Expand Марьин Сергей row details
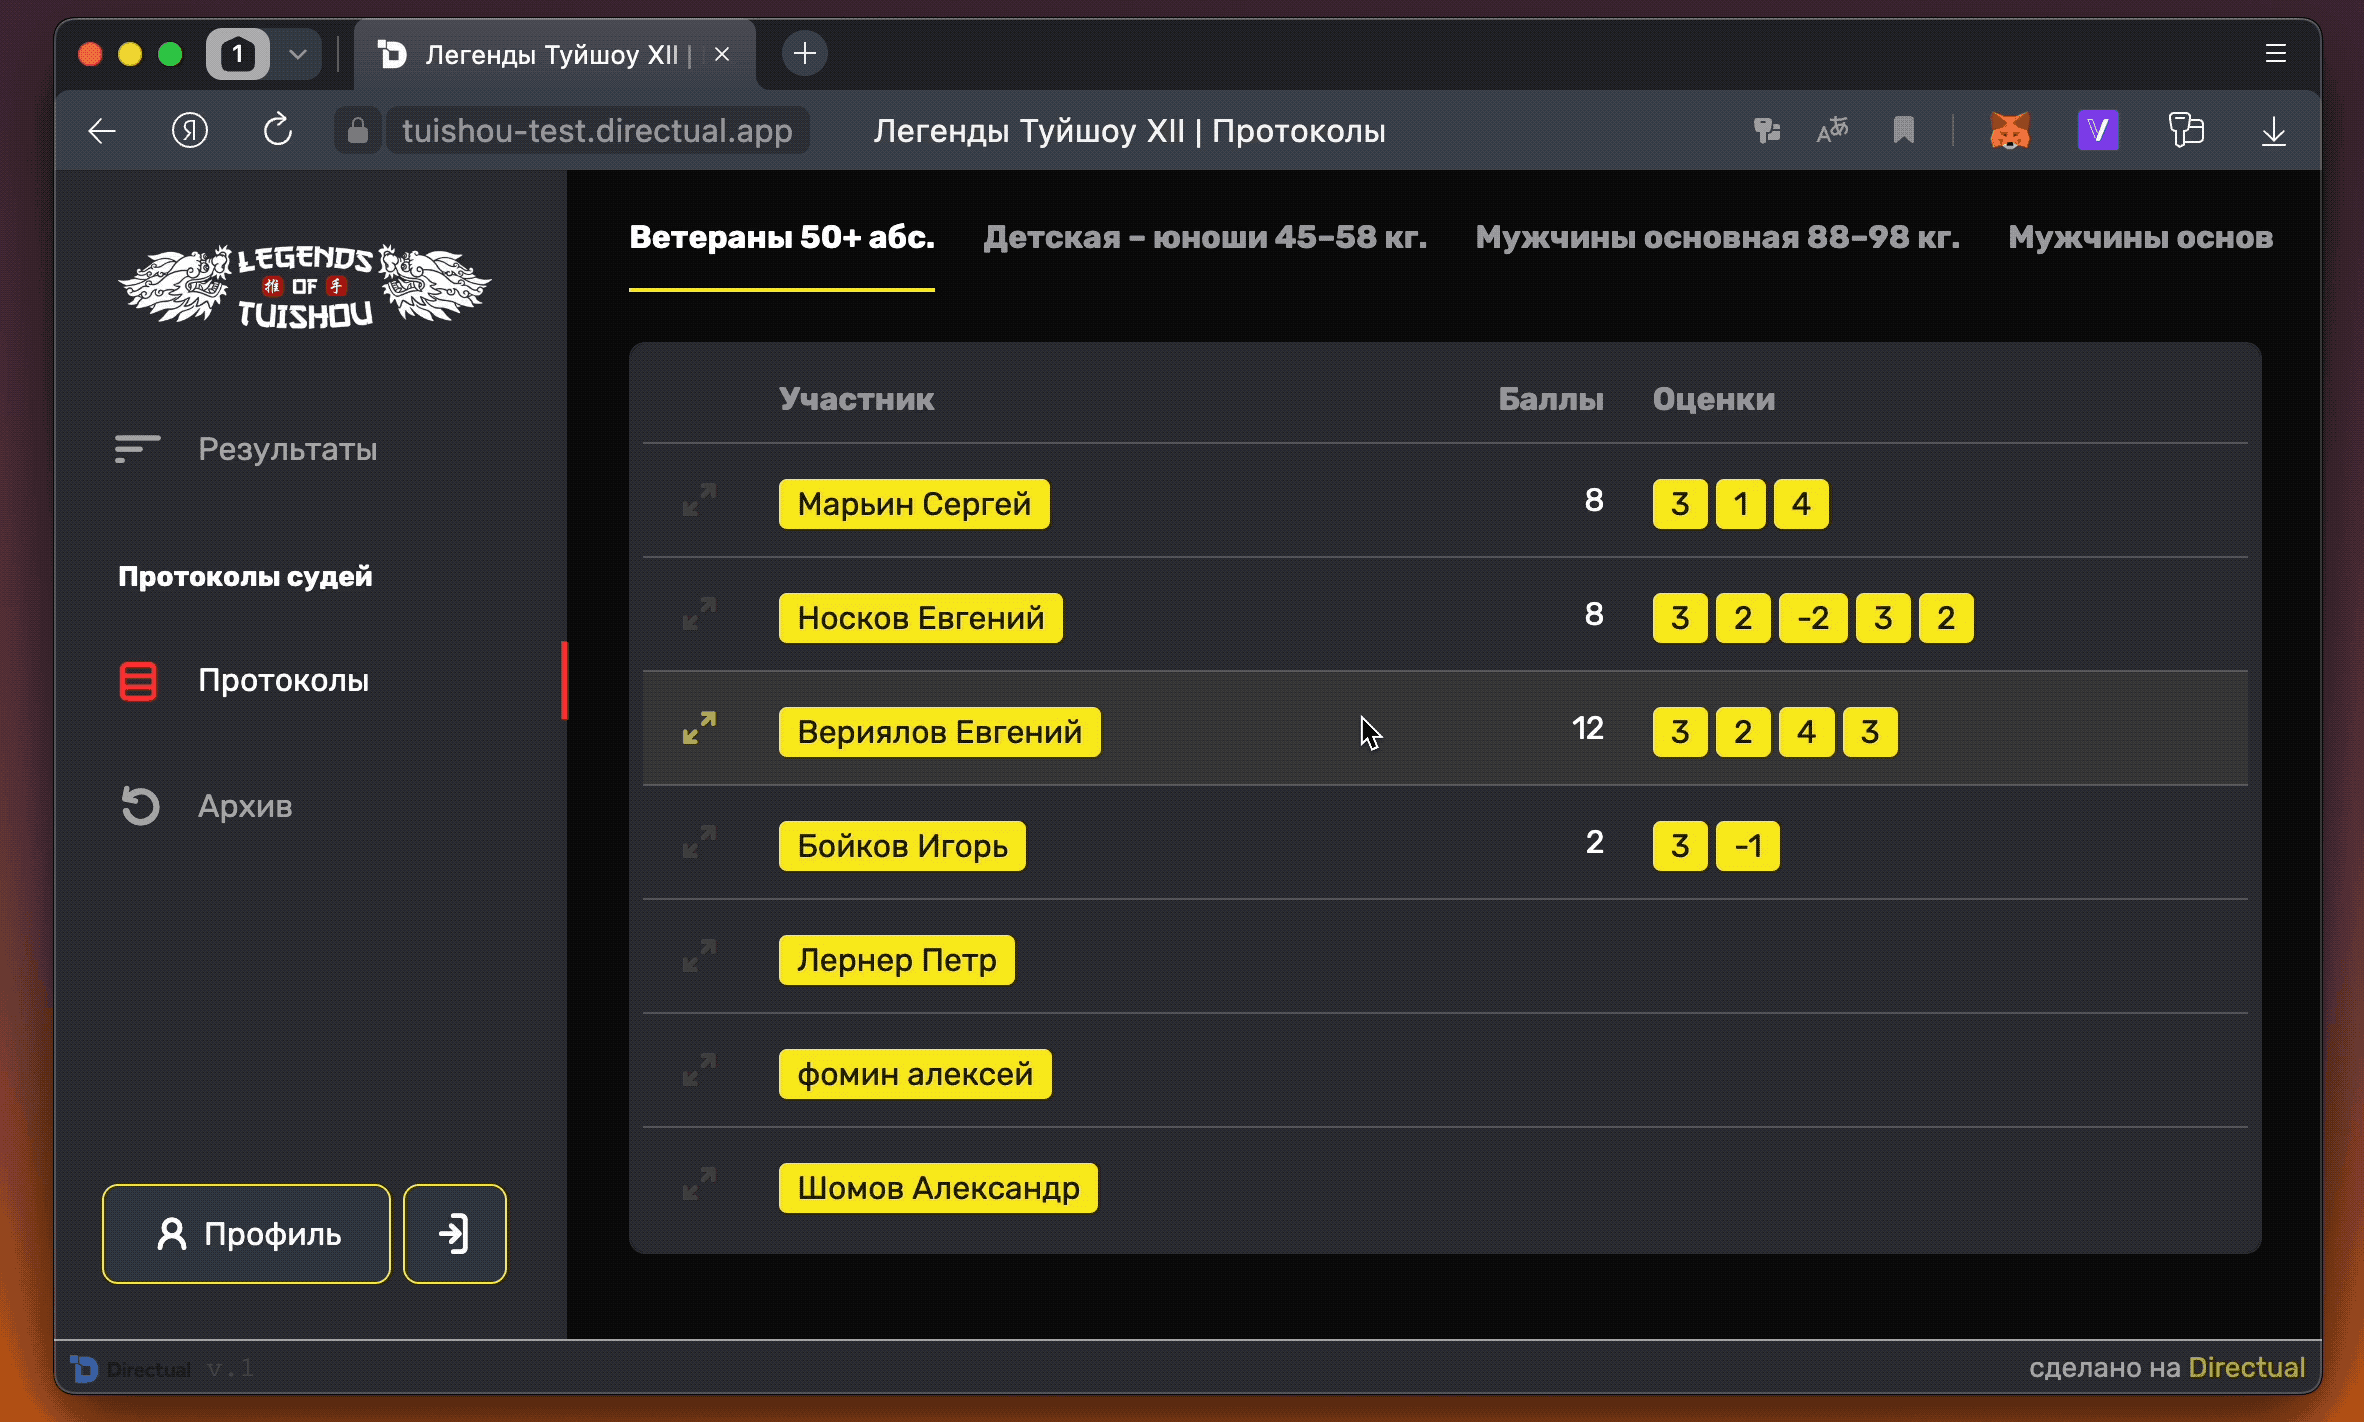The width and height of the screenshot is (2364, 1422). (699, 500)
